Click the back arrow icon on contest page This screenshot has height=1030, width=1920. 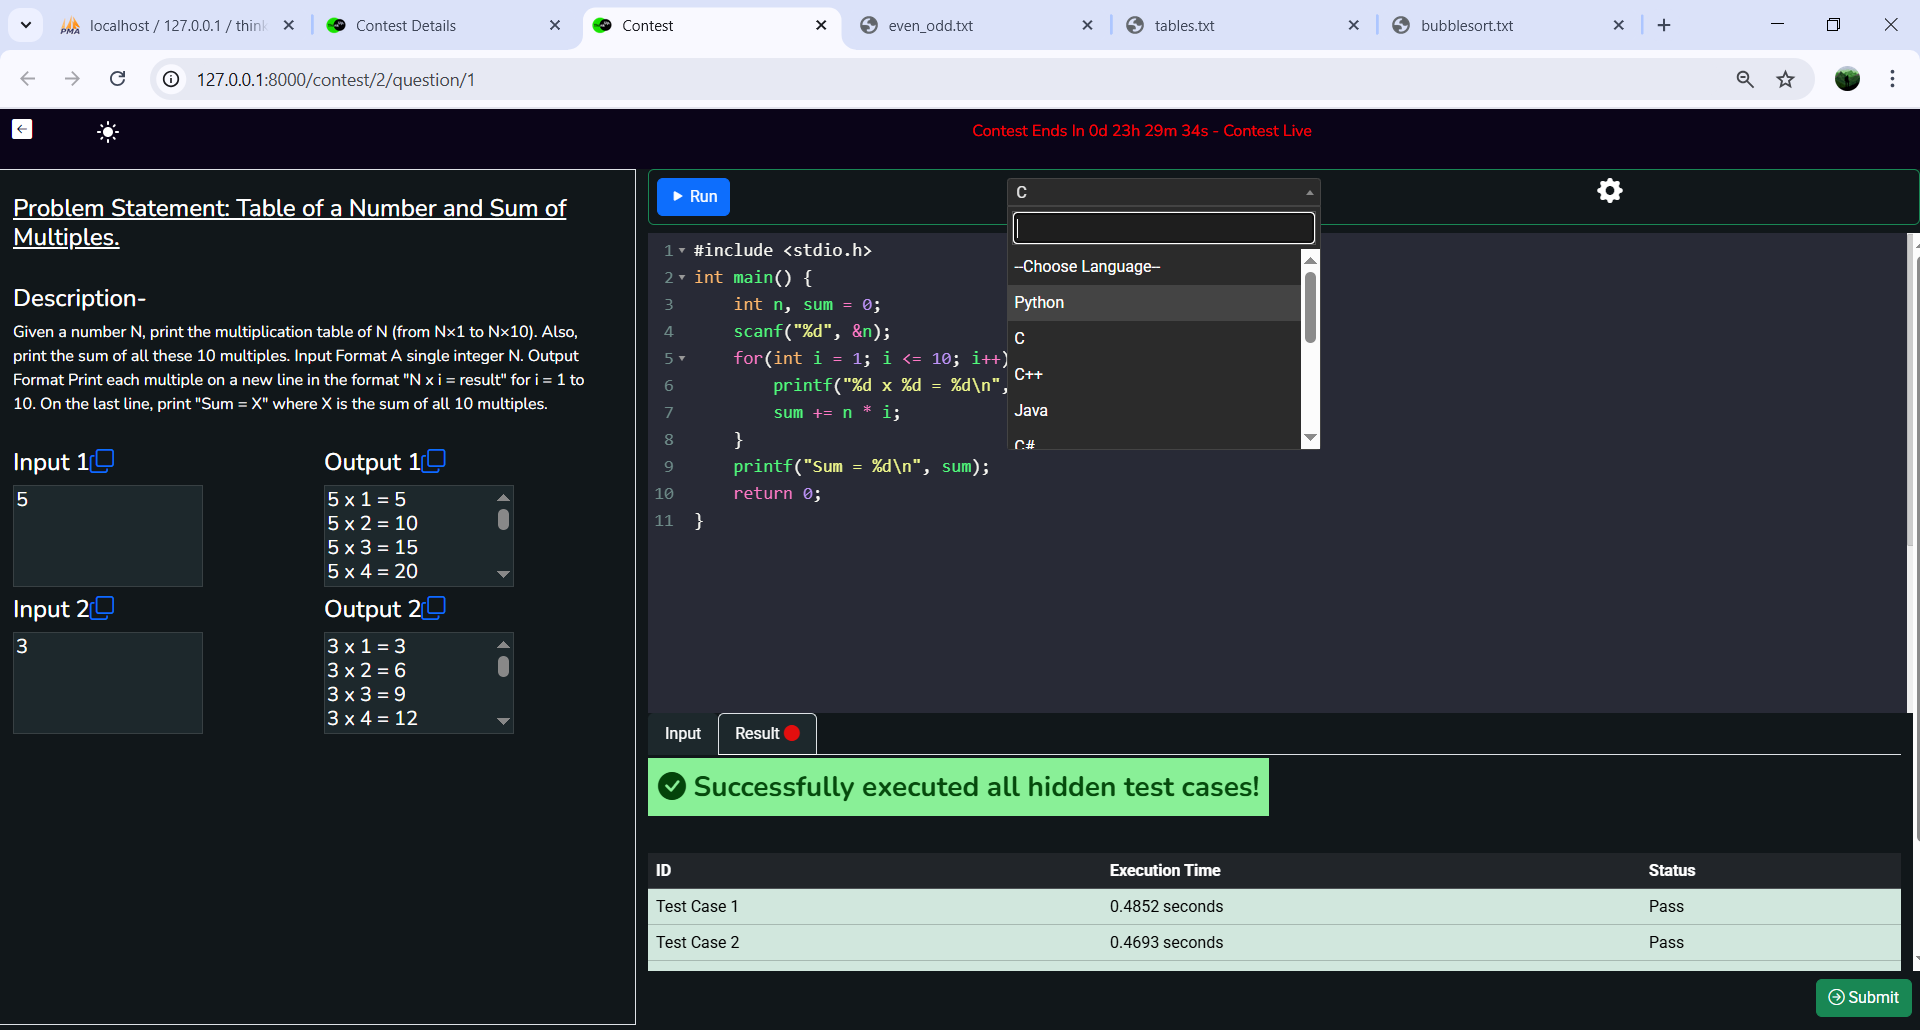click(x=22, y=129)
